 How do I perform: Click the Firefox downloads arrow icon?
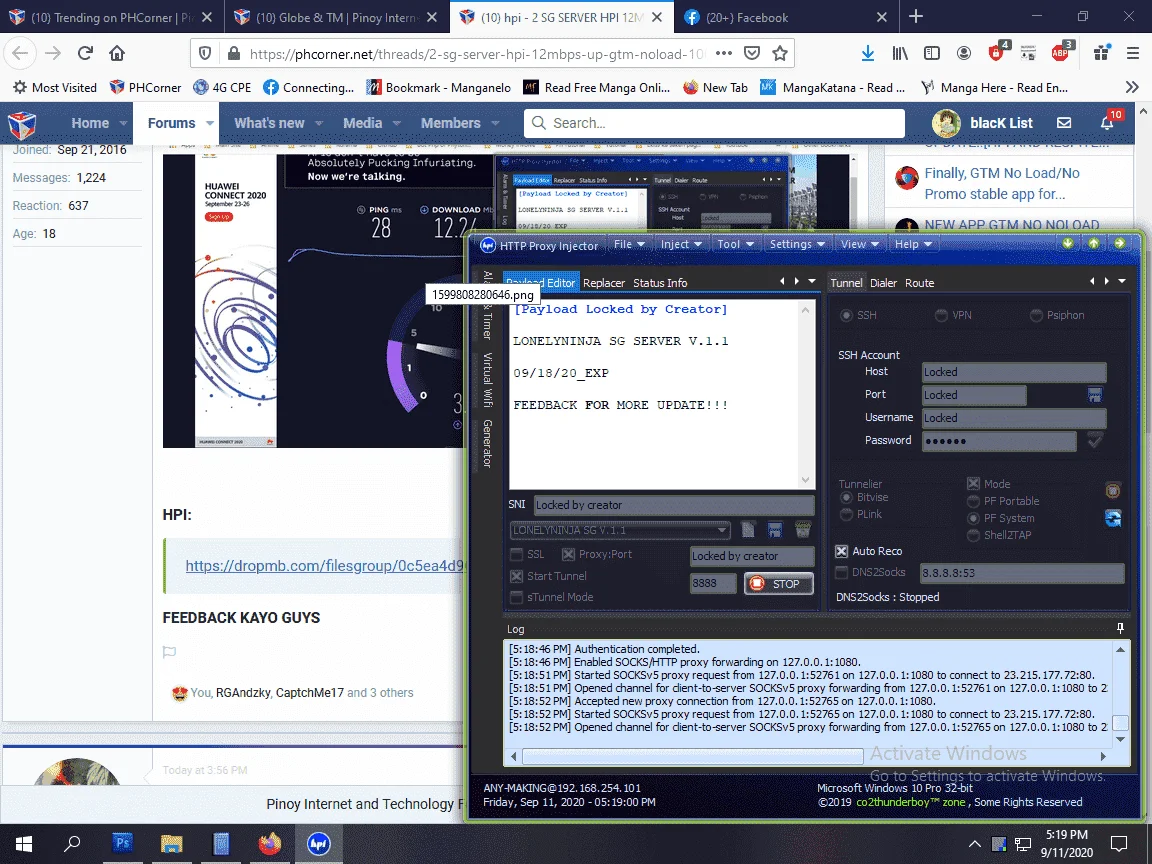coord(868,53)
